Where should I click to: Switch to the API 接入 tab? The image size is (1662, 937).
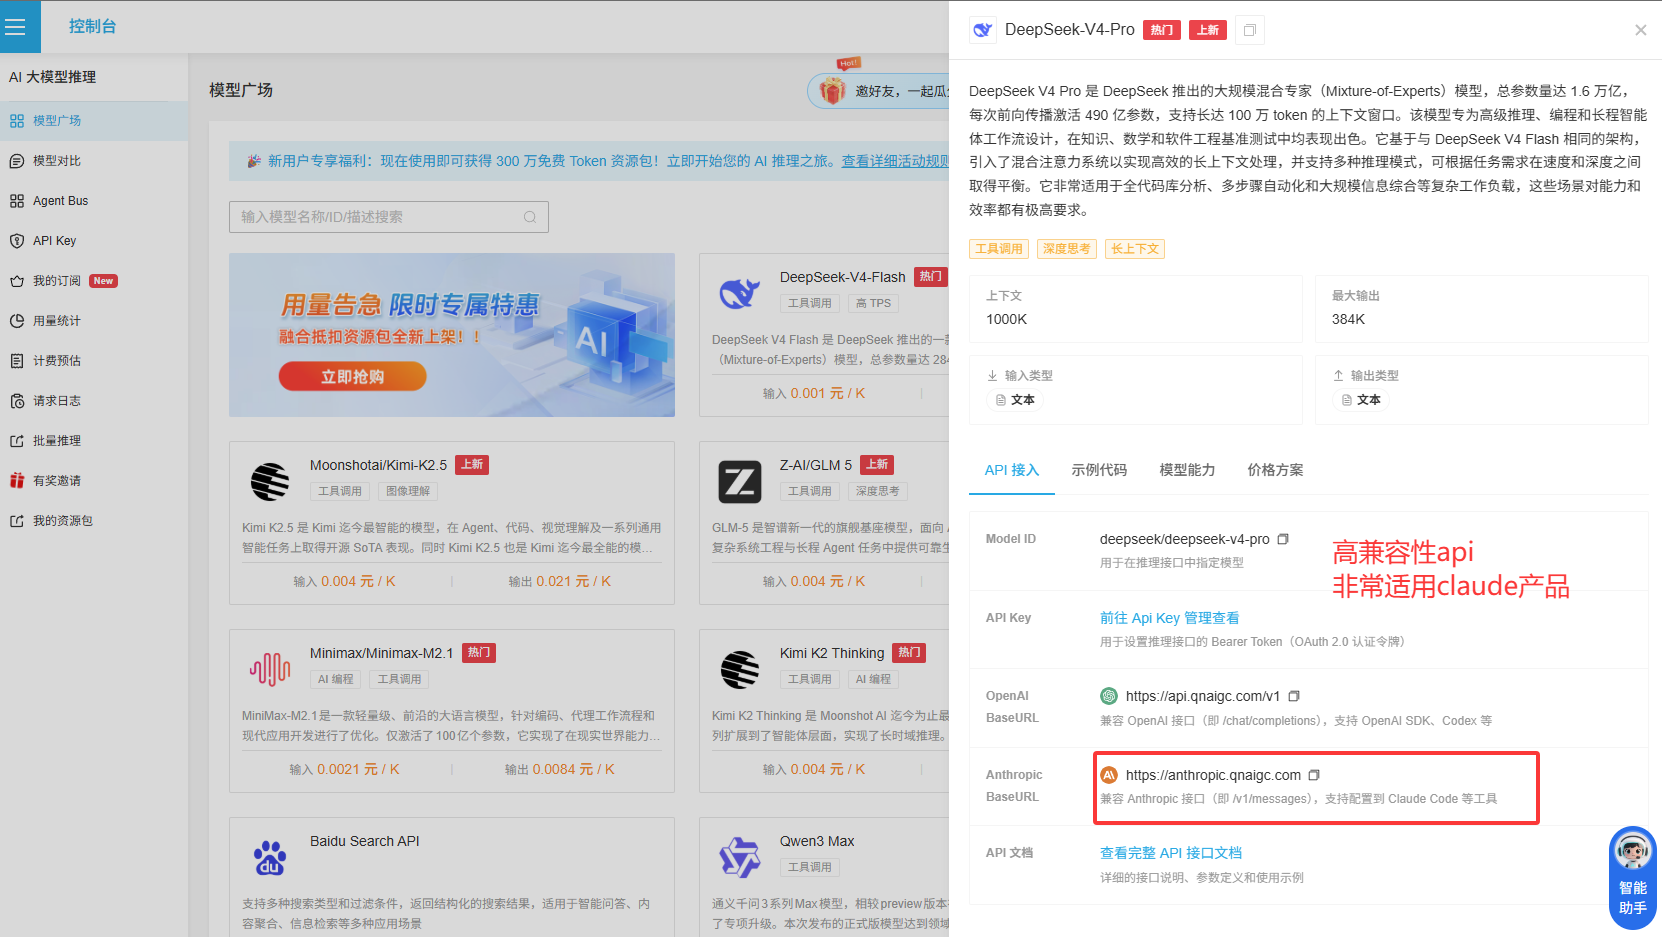click(x=1012, y=470)
